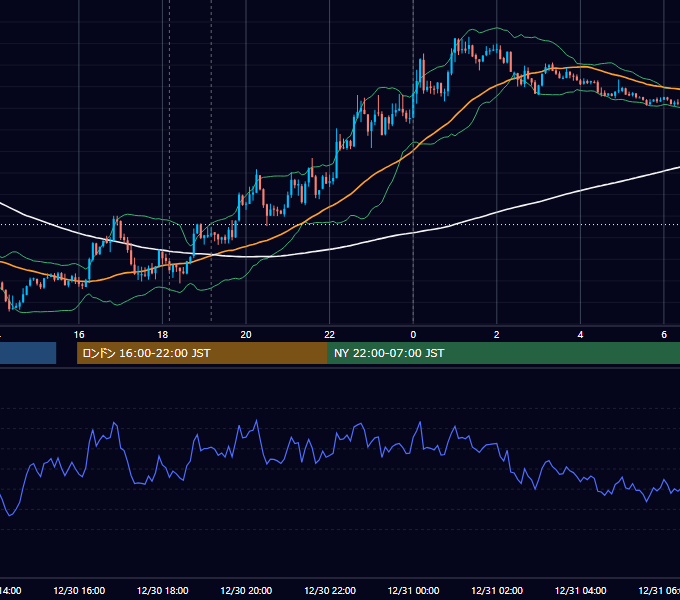Click the "22" hour label on price chart axis
Viewport: 680px width, 600px height.
330,334
